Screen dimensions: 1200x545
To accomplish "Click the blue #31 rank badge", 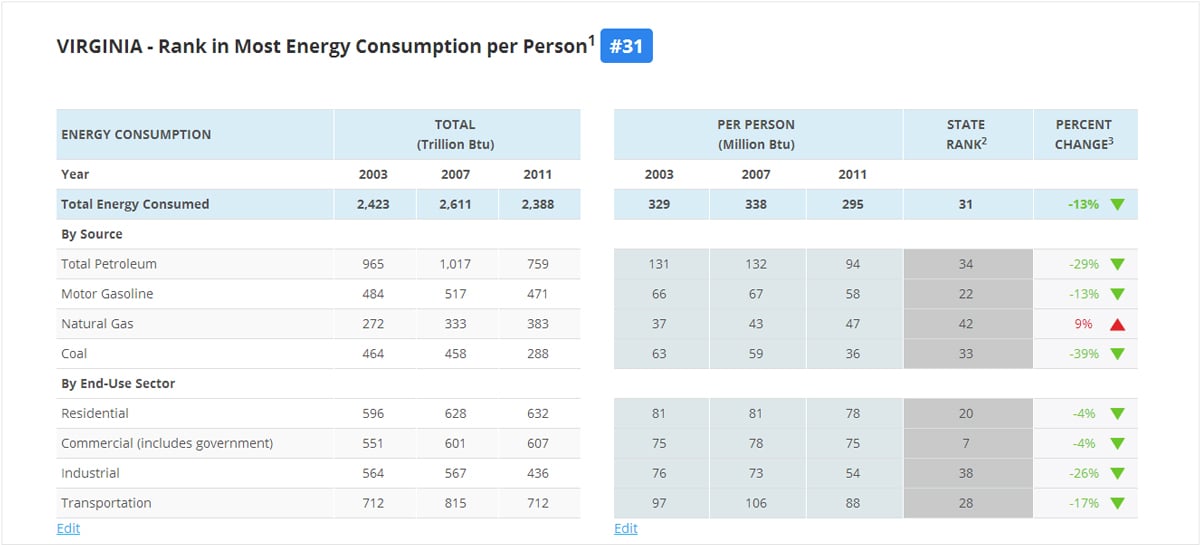I will (626, 47).
